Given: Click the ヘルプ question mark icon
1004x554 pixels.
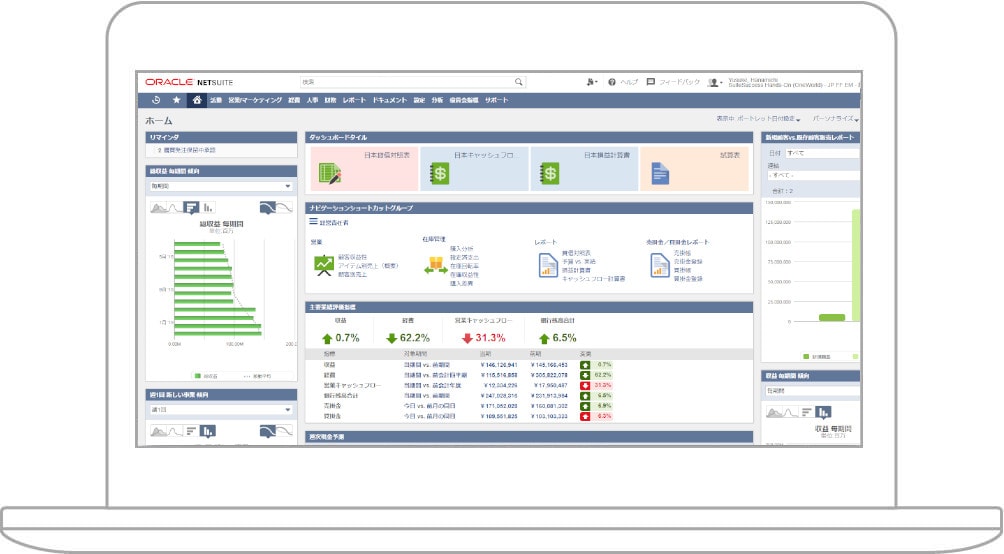Looking at the screenshot, I should [612, 82].
